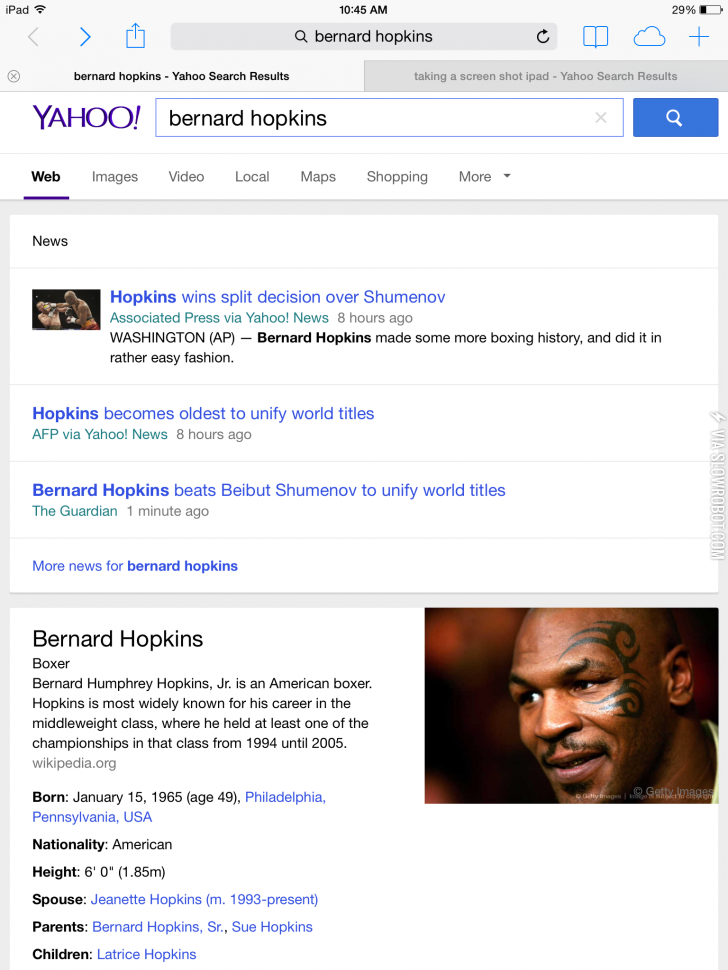Open More news for bernard hopkins

coord(135,566)
